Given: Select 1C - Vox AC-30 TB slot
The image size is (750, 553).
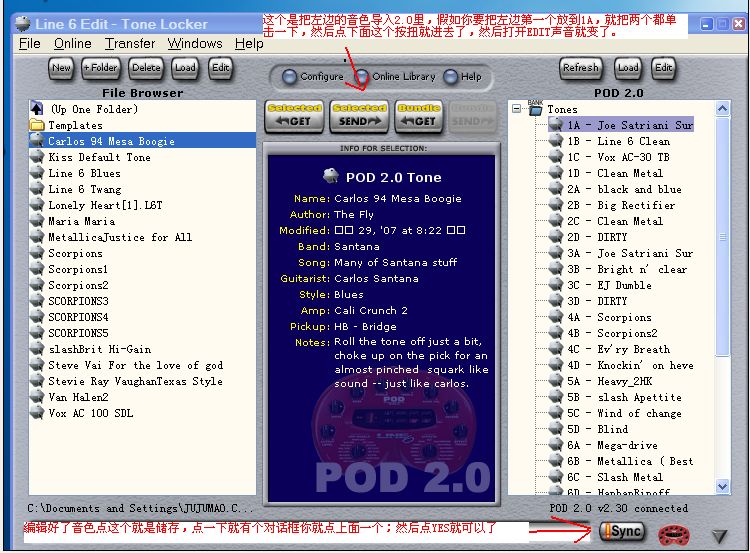Looking at the screenshot, I should [x=618, y=157].
